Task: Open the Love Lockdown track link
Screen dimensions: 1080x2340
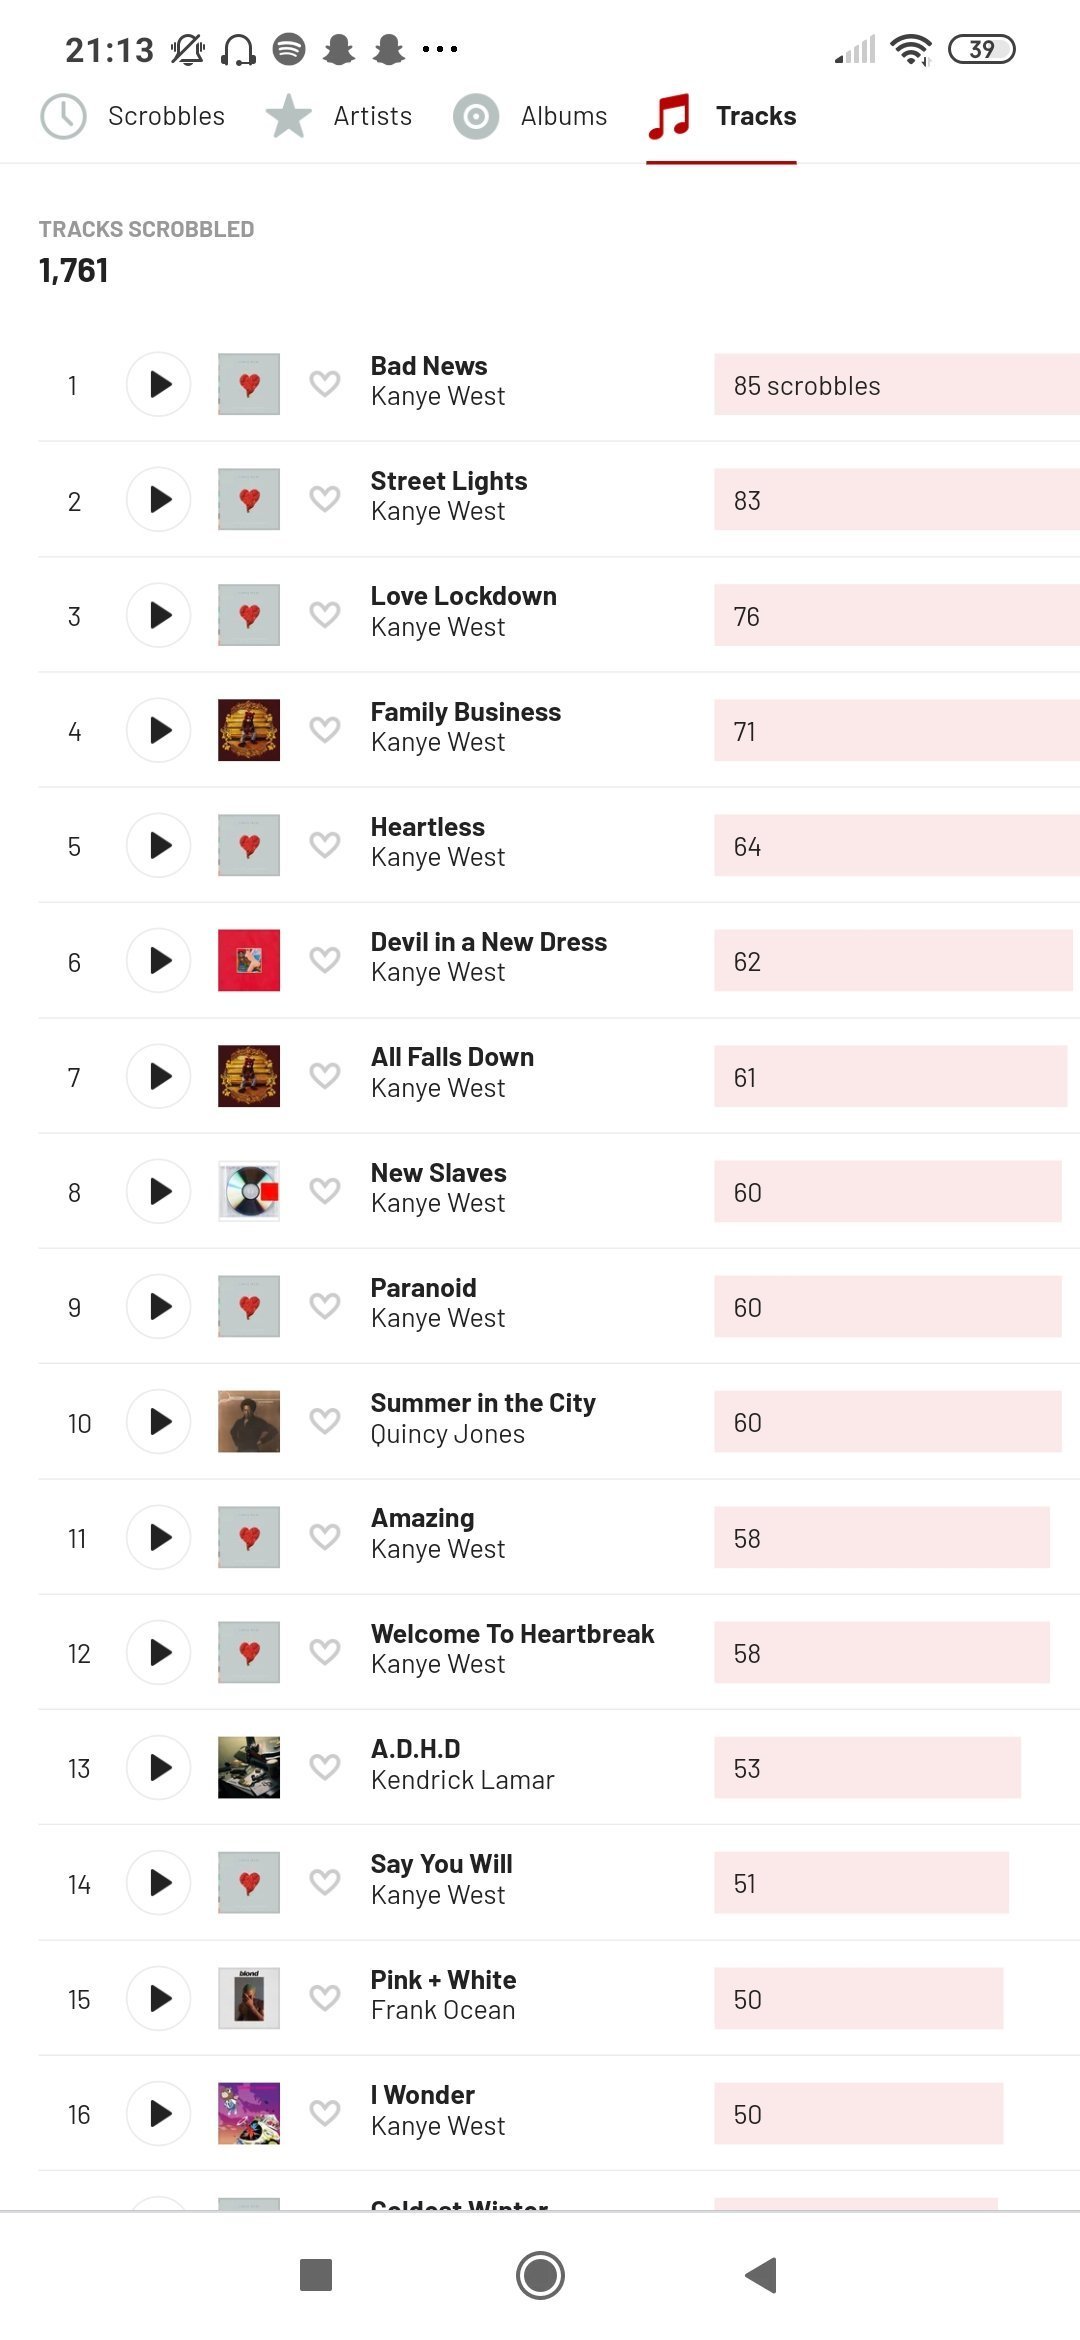Action: [x=464, y=596]
